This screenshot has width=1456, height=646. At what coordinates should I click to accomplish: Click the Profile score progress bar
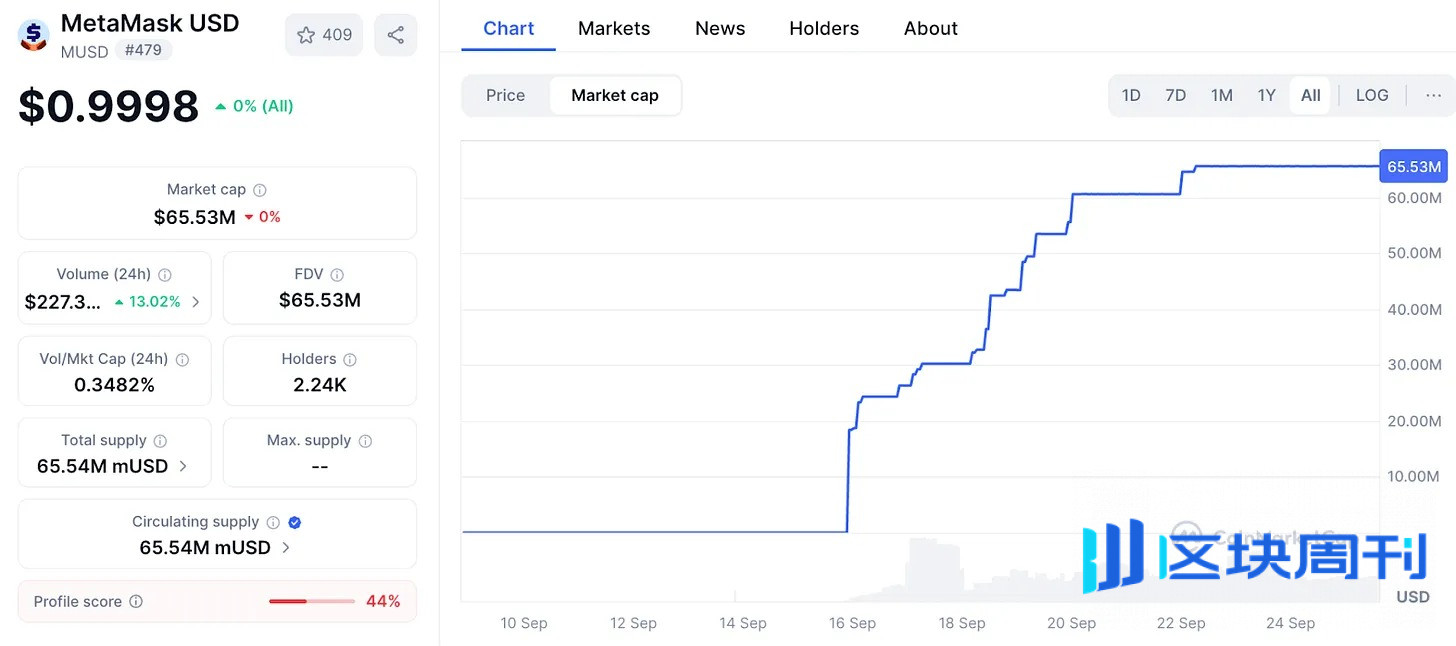[311, 602]
